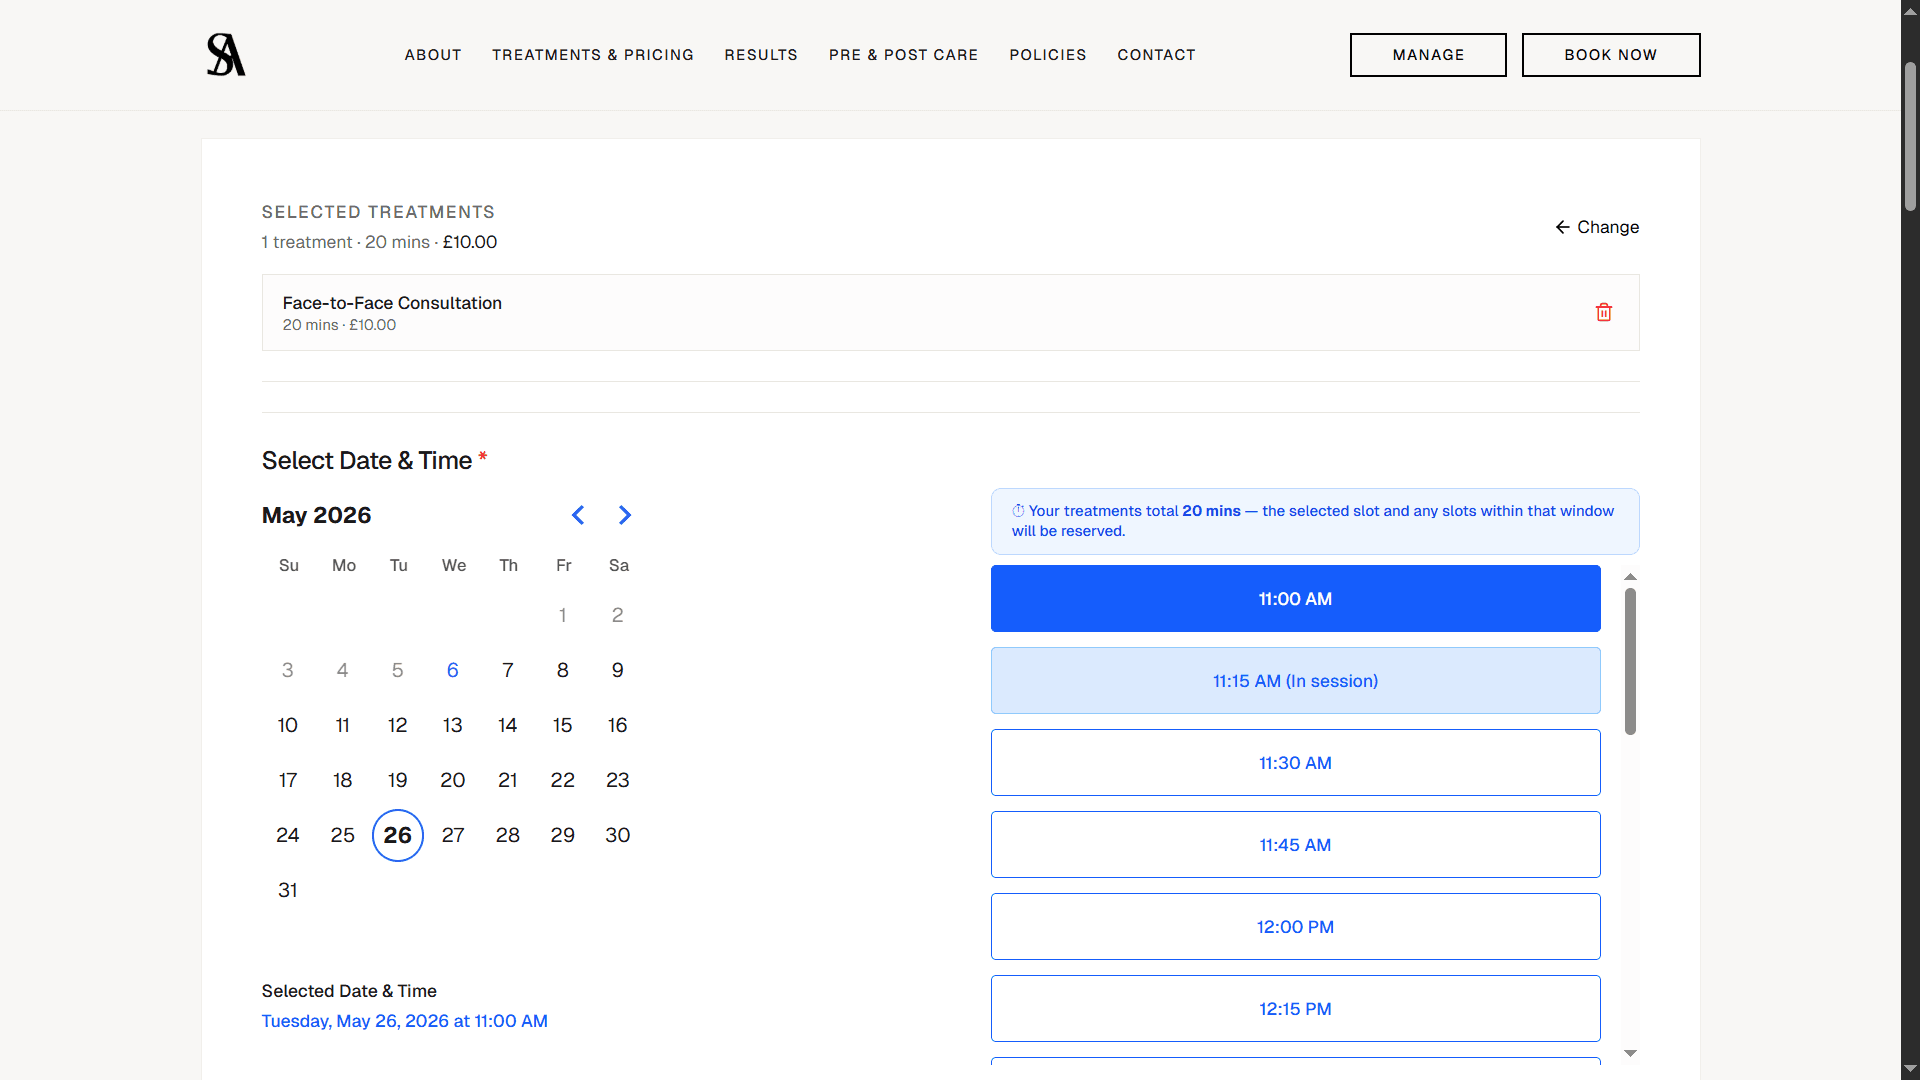Click '1 treatment · 20 mins · £10.00' summary
This screenshot has height=1080, width=1920.
pyautogui.click(x=379, y=242)
